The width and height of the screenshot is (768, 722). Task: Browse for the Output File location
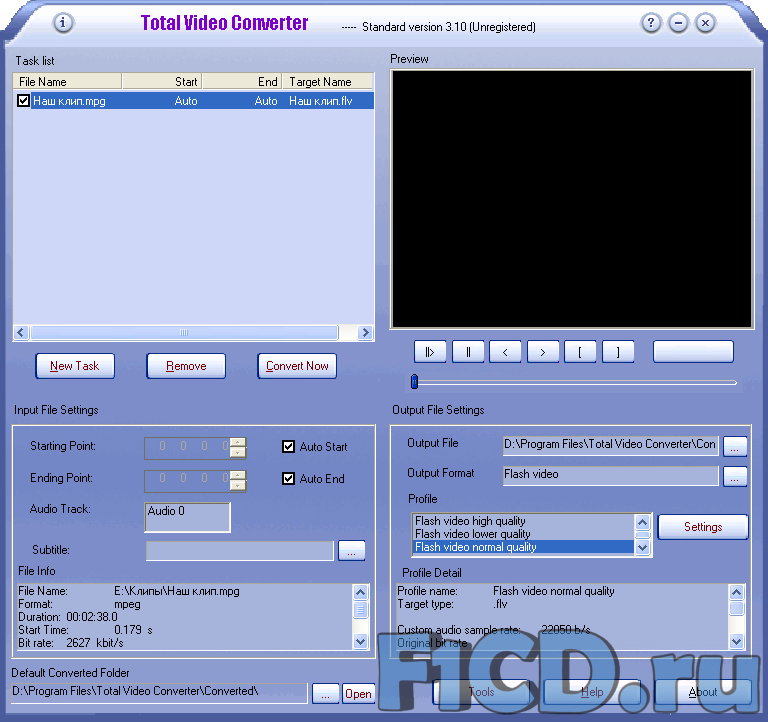pos(735,446)
